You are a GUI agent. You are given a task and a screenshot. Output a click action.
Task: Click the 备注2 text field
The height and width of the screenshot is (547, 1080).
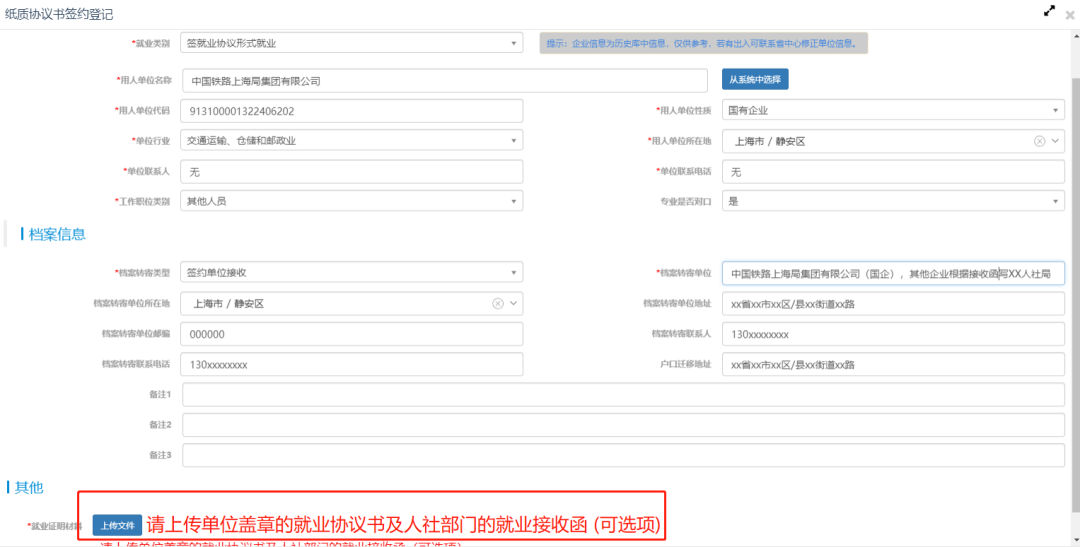623,425
